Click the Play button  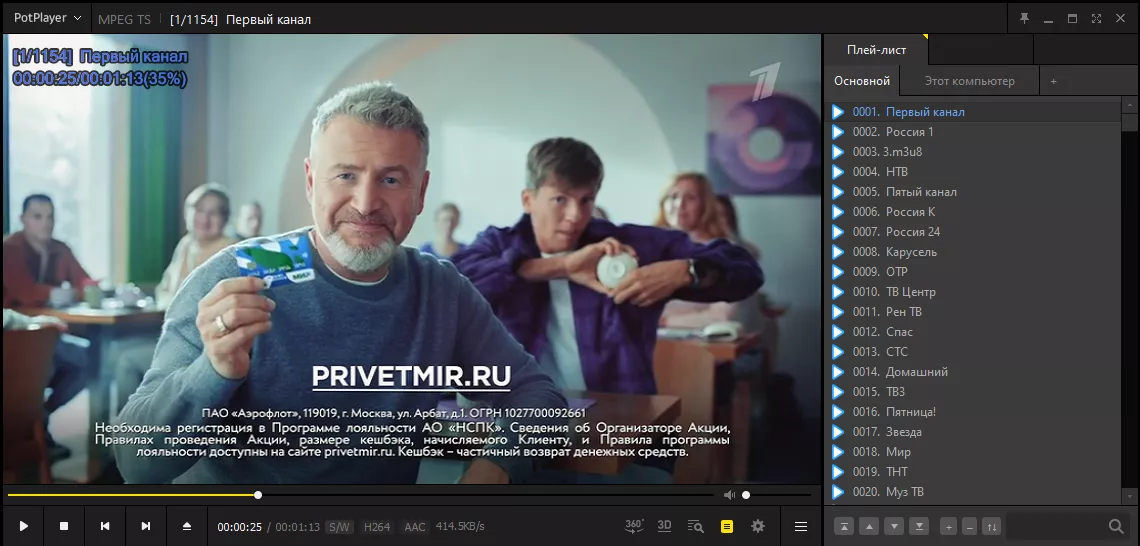(x=23, y=526)
